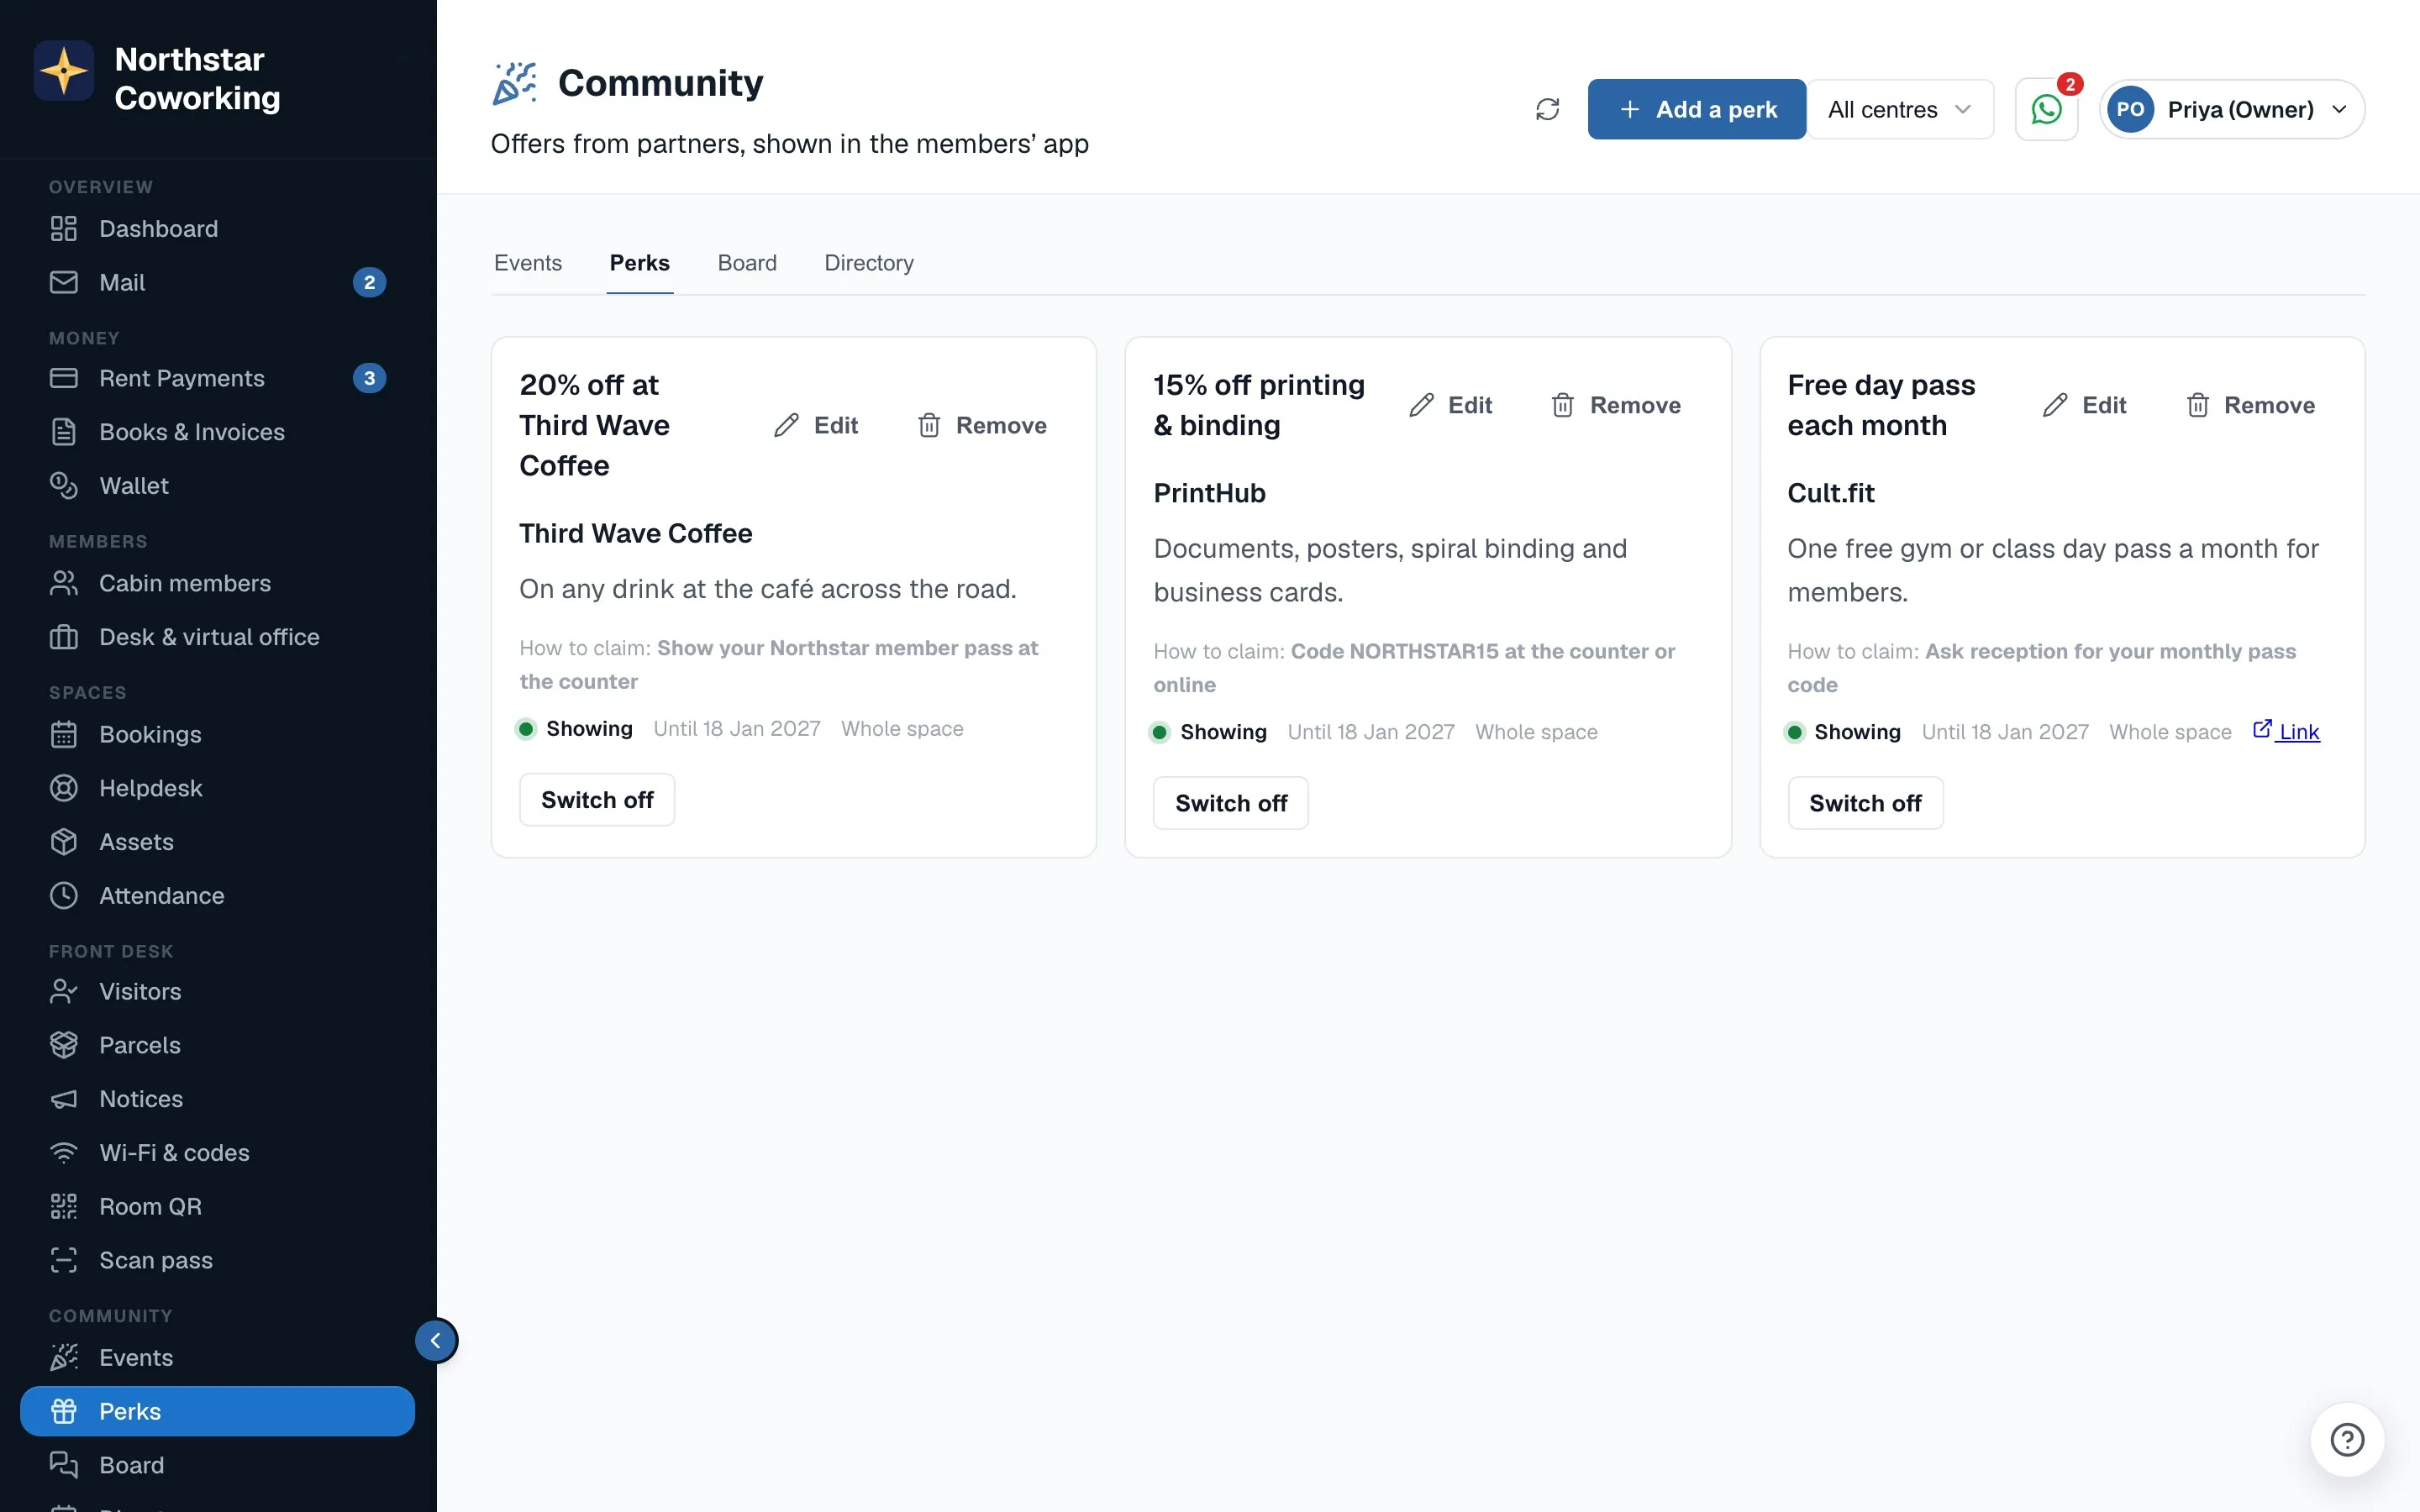Switch off the PrintHub printing perk
Image resolution: width=2420 pixels, height=1512 pixels.
[x=1231, y=803]
